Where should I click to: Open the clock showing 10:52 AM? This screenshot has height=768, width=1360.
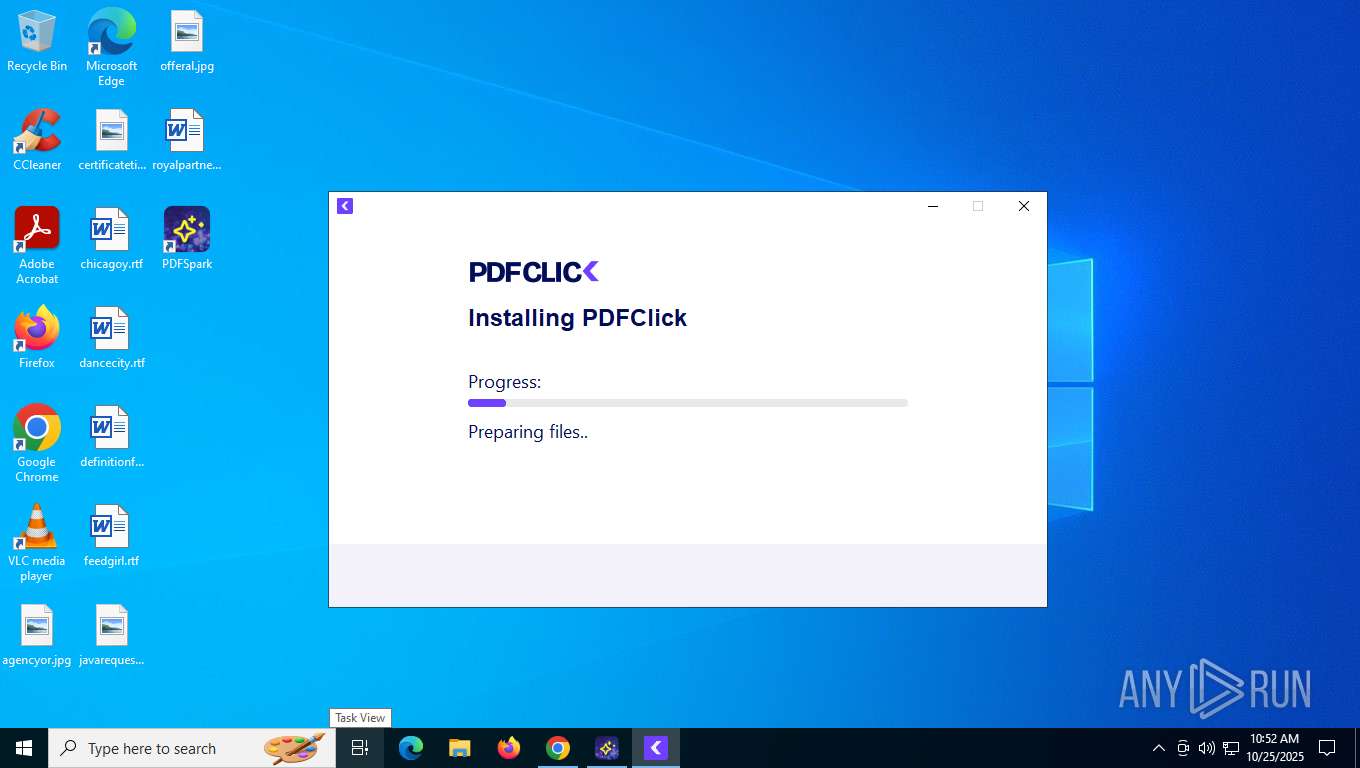pyautogui.click(x=1275, y=748)
